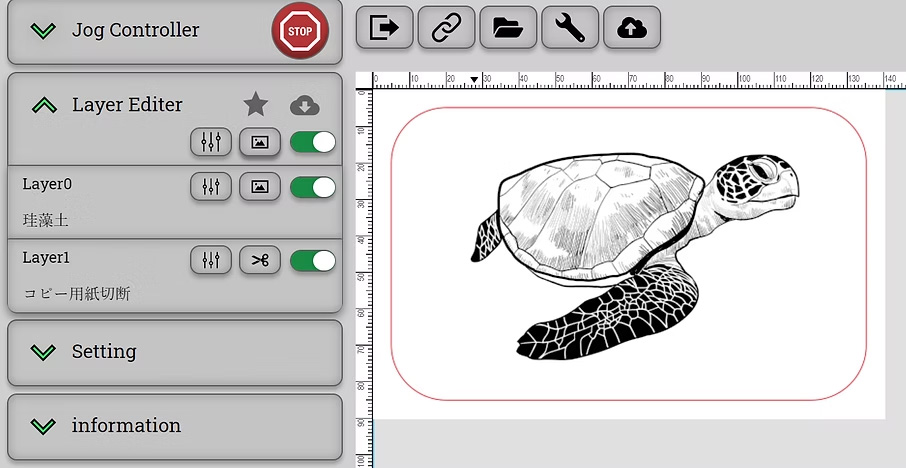Screen dimensions: 906x468
Task: Turn off the Layer1 toggle switch
Action: [313, 261]
